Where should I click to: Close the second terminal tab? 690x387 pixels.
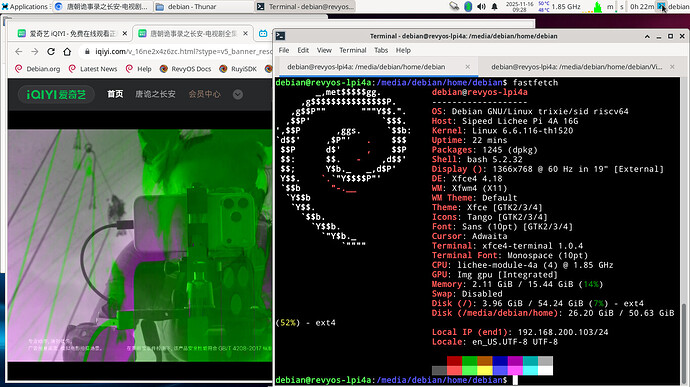click(672, 67)
